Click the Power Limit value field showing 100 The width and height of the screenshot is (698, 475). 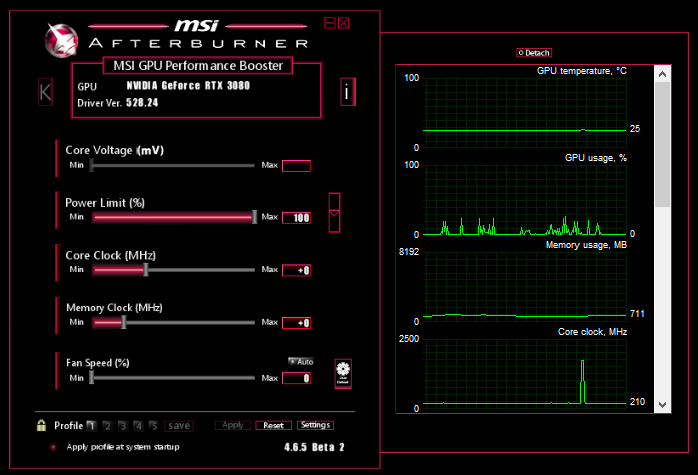click(x=296, y=218)
